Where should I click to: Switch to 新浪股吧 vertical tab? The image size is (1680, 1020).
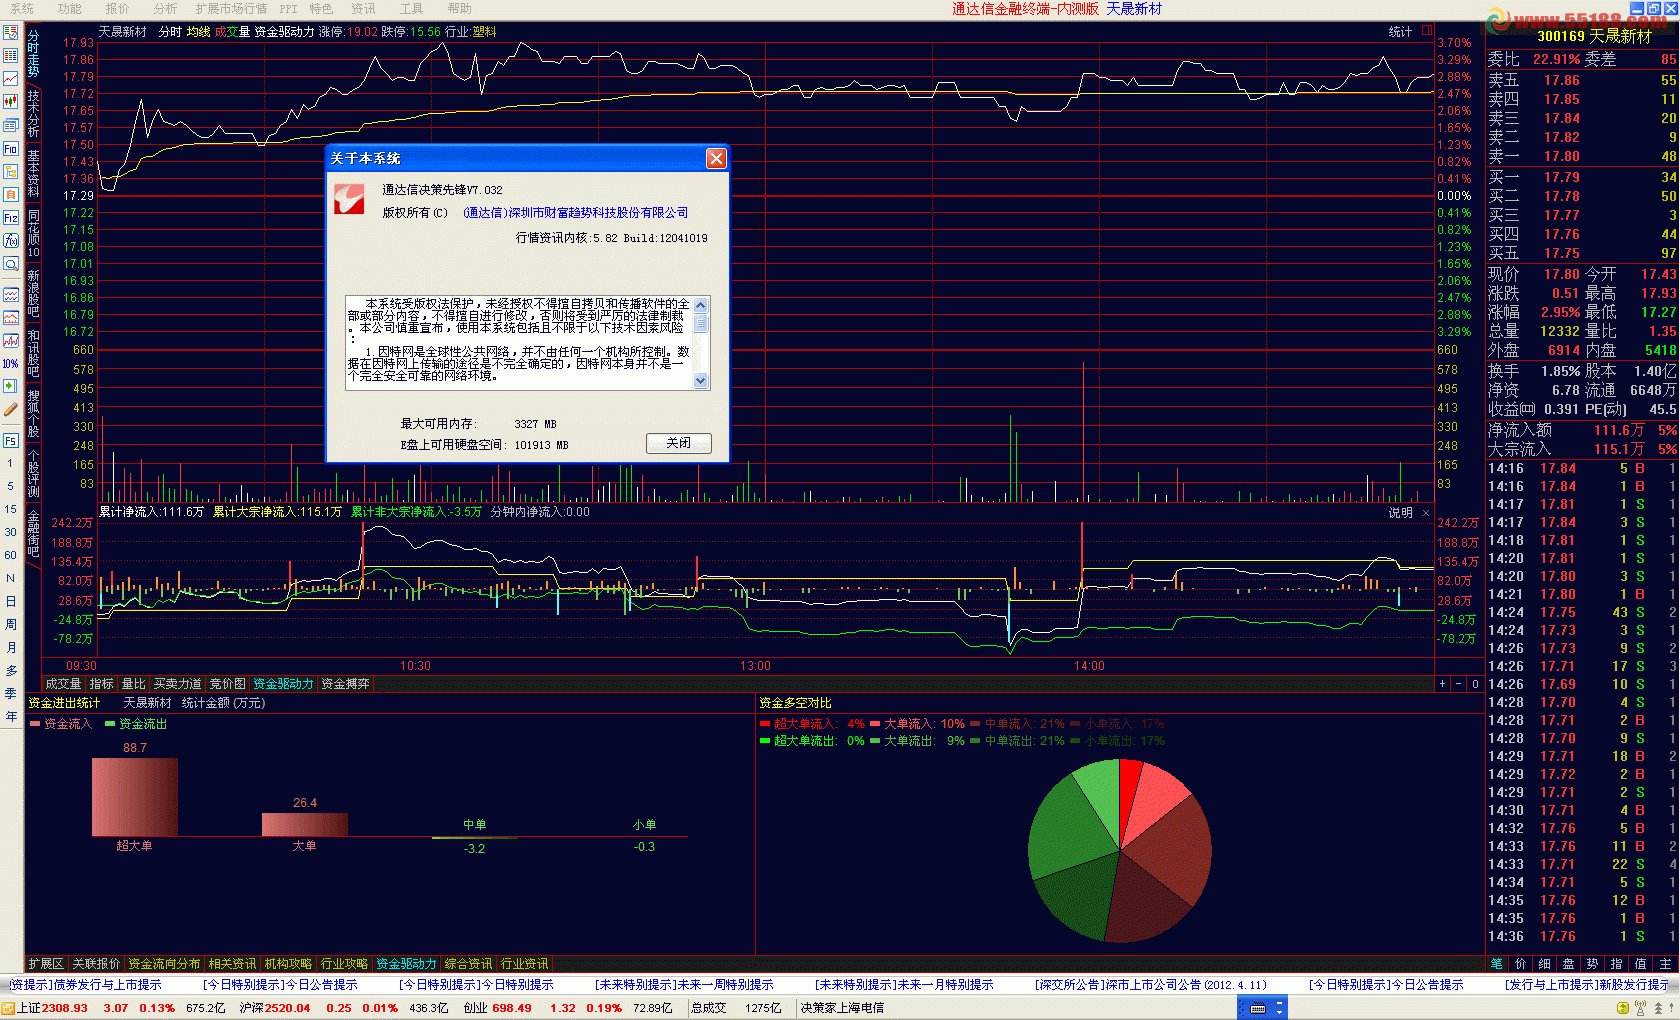tap(33, 293)
